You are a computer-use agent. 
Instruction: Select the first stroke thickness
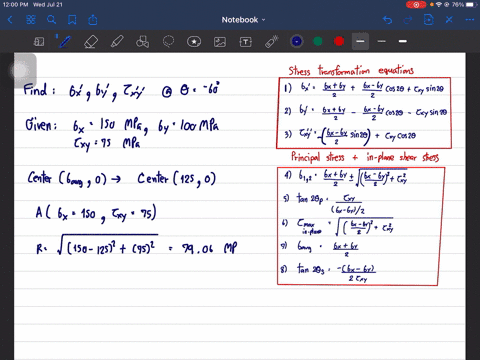(x=360, y=41)
